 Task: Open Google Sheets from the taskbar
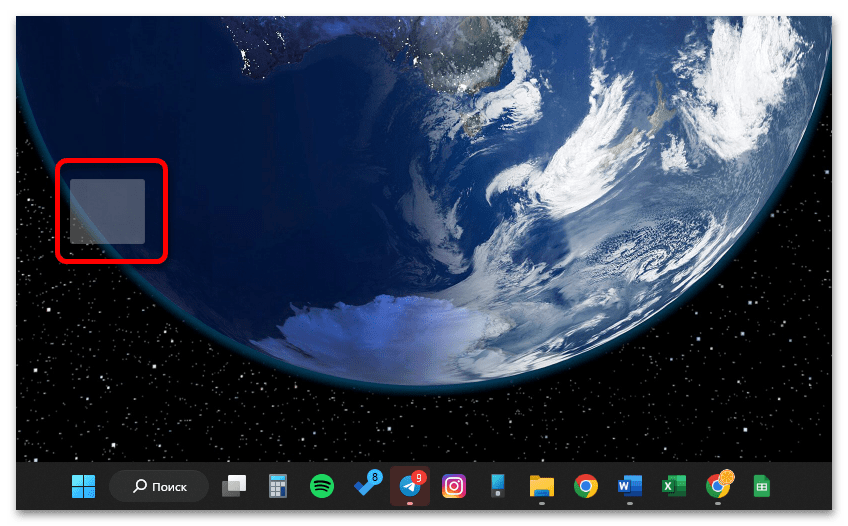(761, 487)
